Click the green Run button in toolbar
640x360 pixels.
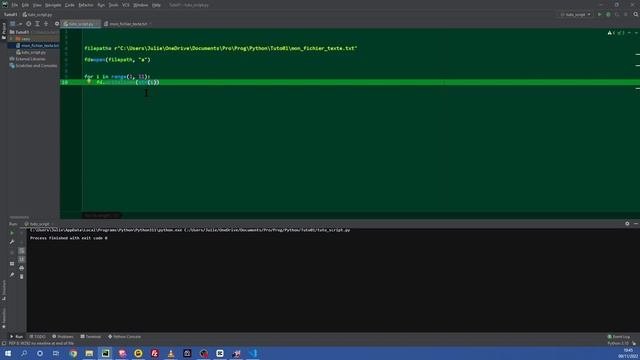point(600,14)
